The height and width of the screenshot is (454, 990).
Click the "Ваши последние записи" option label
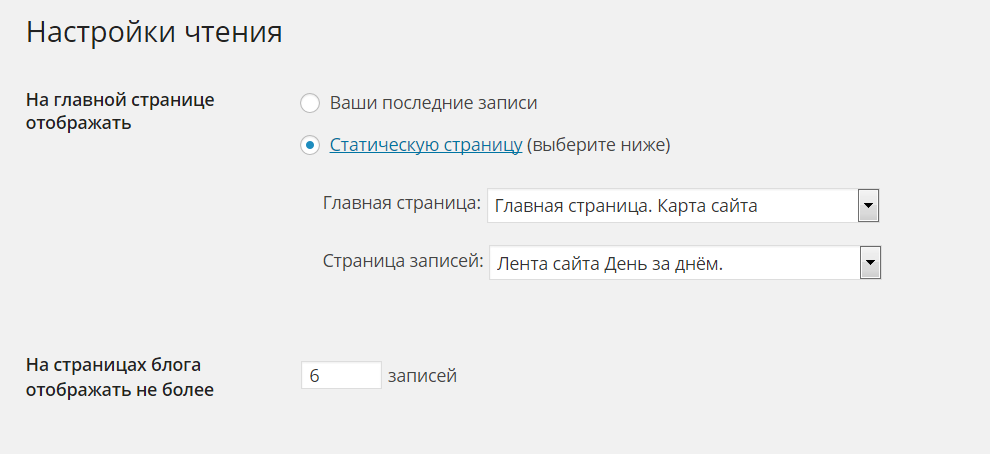click(x=433, y=103)
